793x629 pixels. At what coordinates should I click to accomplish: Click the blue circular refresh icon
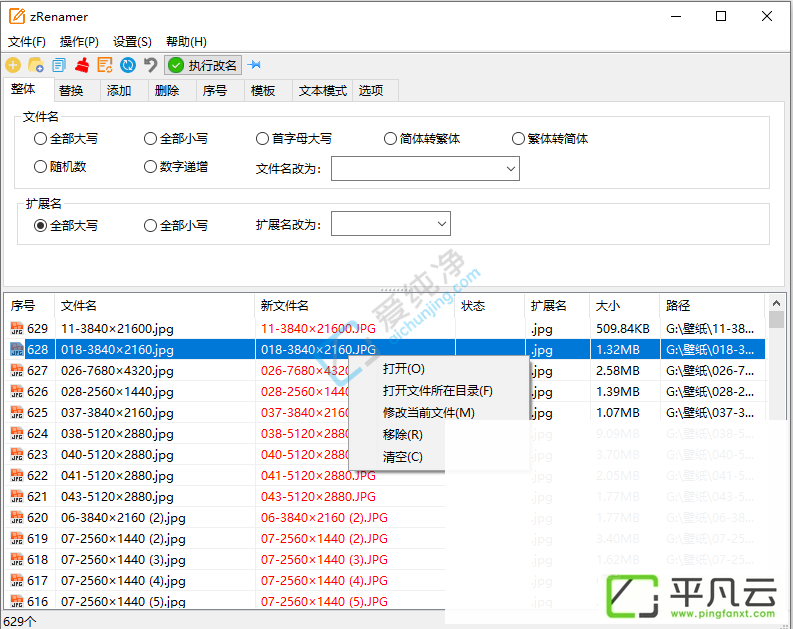coord(128,65)
